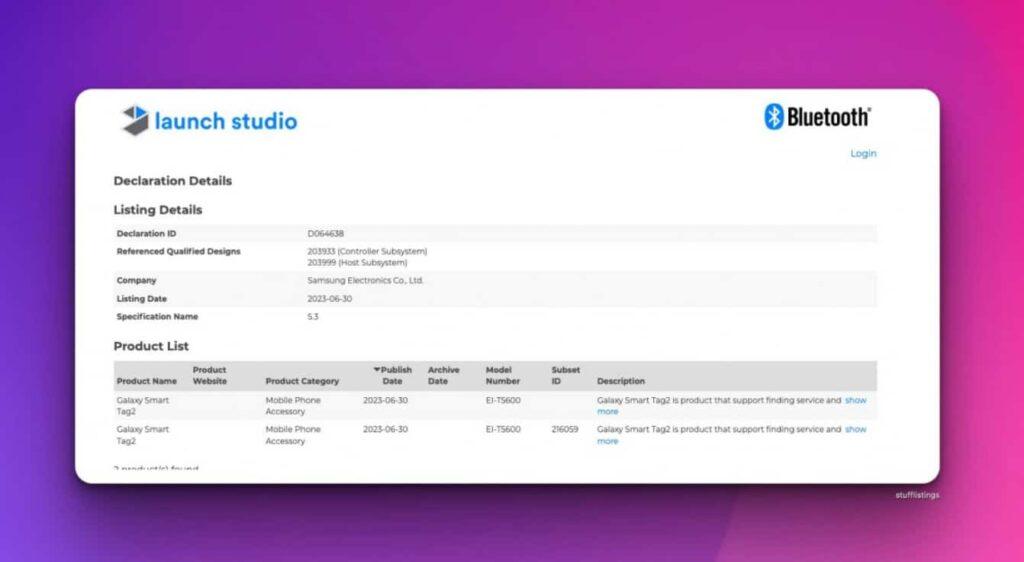Click the Product List heading

(x=151, y=346)
